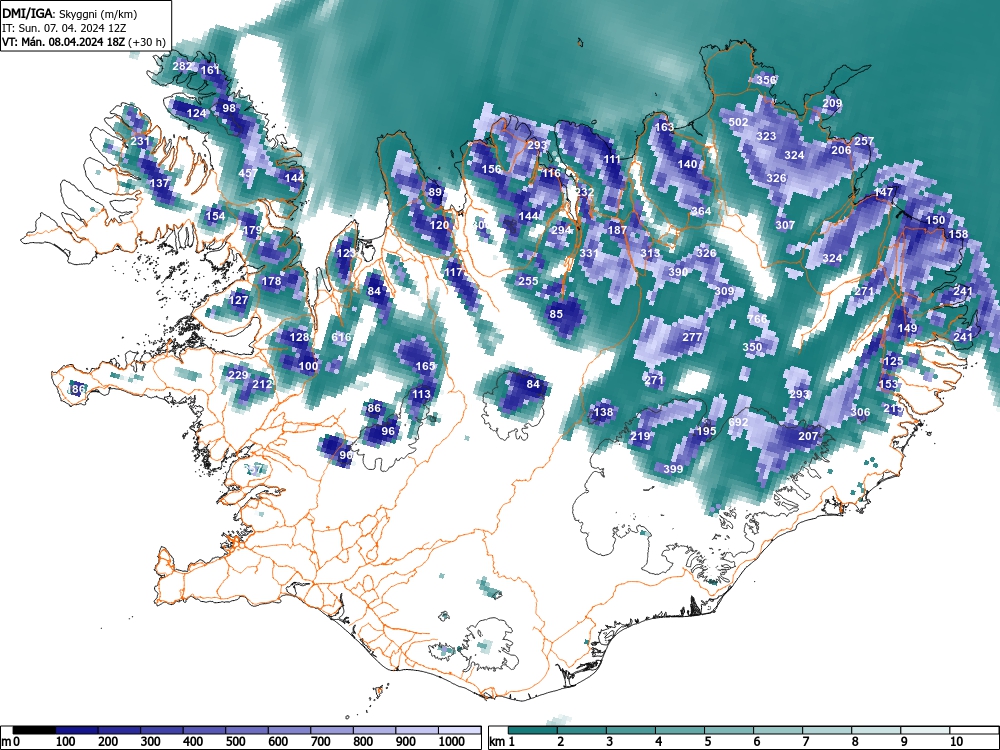
Task: Click the 'km 1' label on the kilometre legend
Action: [502, 742]
